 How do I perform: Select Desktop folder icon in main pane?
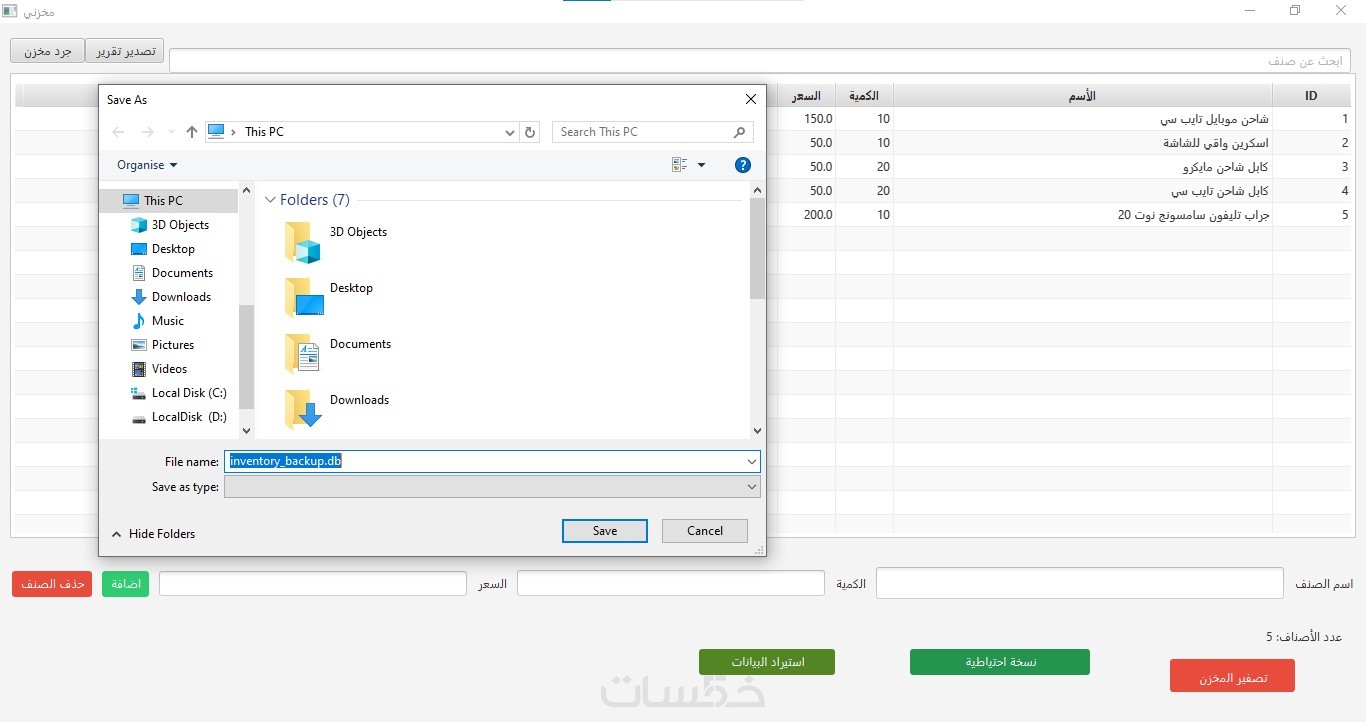303,297
